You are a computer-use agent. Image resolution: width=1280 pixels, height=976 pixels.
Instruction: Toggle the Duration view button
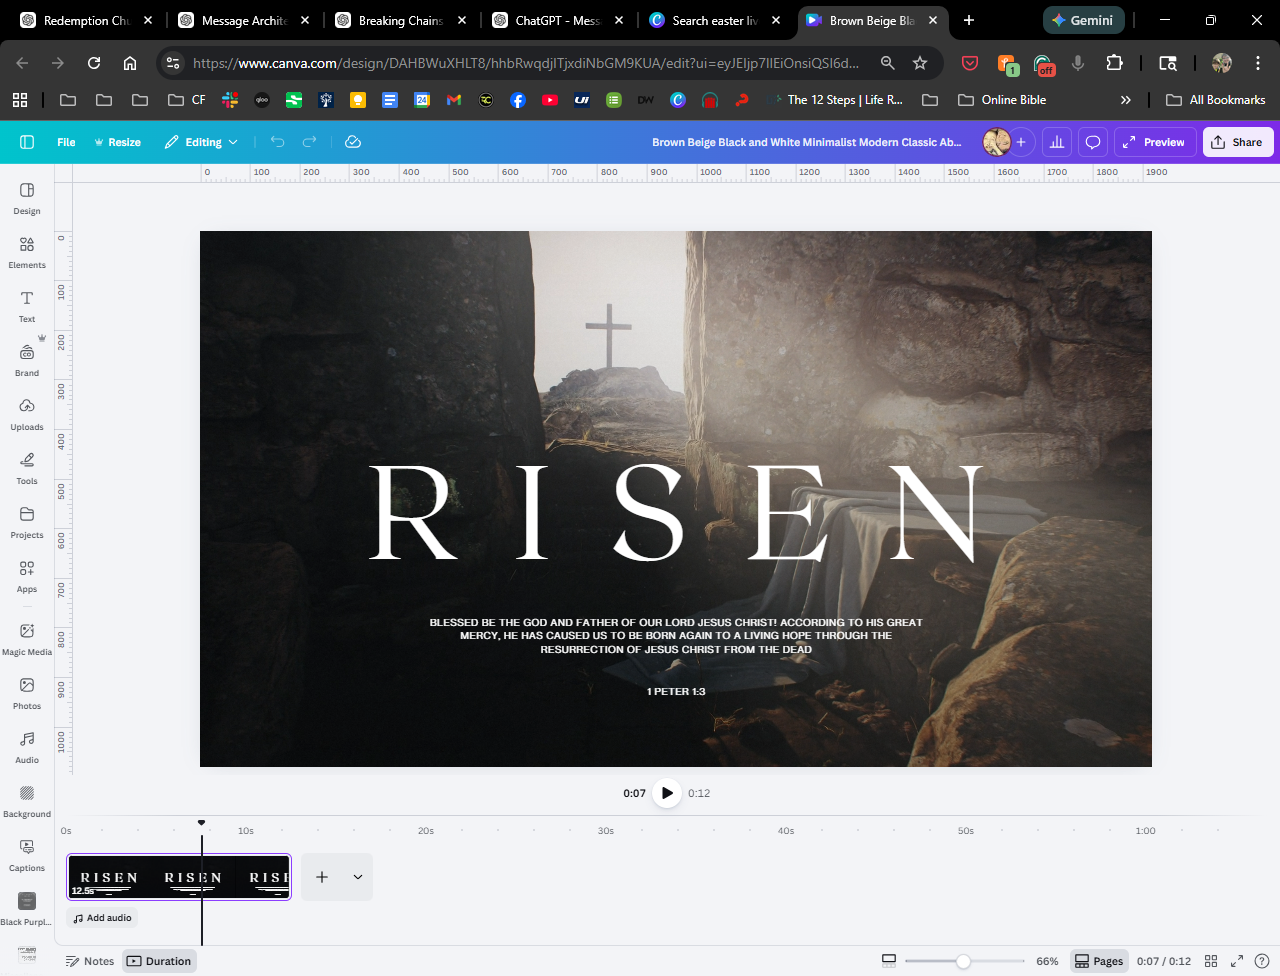click(x=159, y=961)
